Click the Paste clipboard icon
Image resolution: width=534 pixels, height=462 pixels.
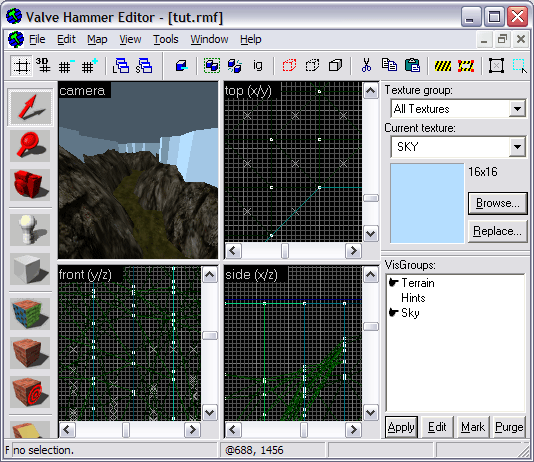(412, 65)
